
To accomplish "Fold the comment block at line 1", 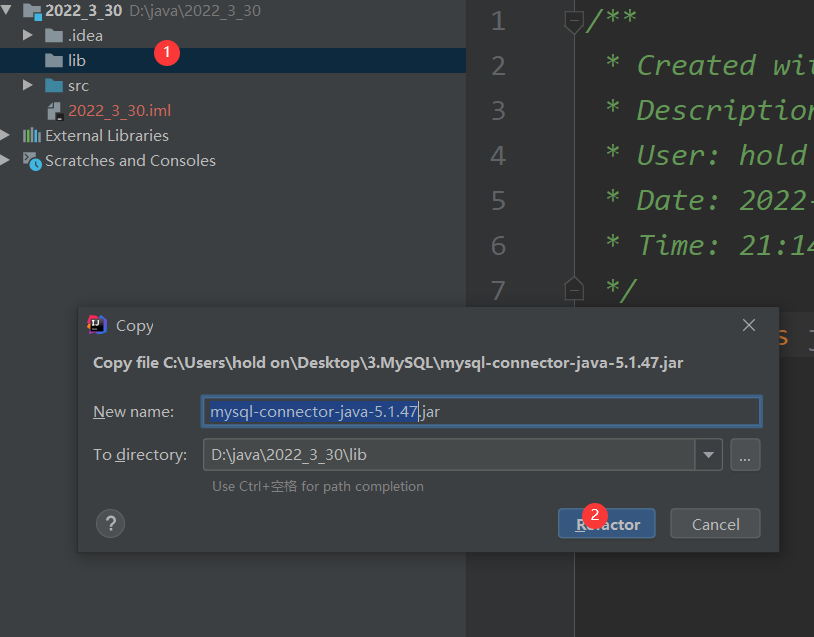I will pos(574,21).
